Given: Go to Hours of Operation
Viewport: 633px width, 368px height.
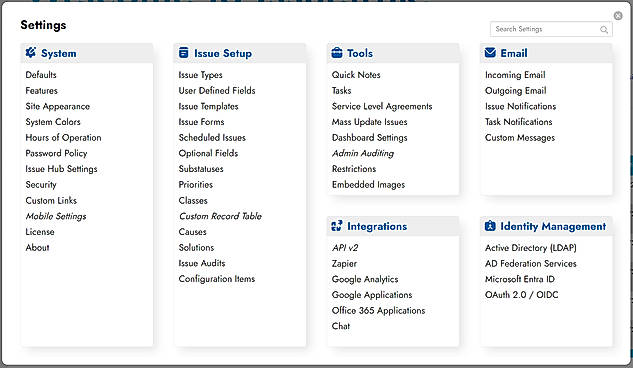Looking at the screenshot, I should coord(63,138).
